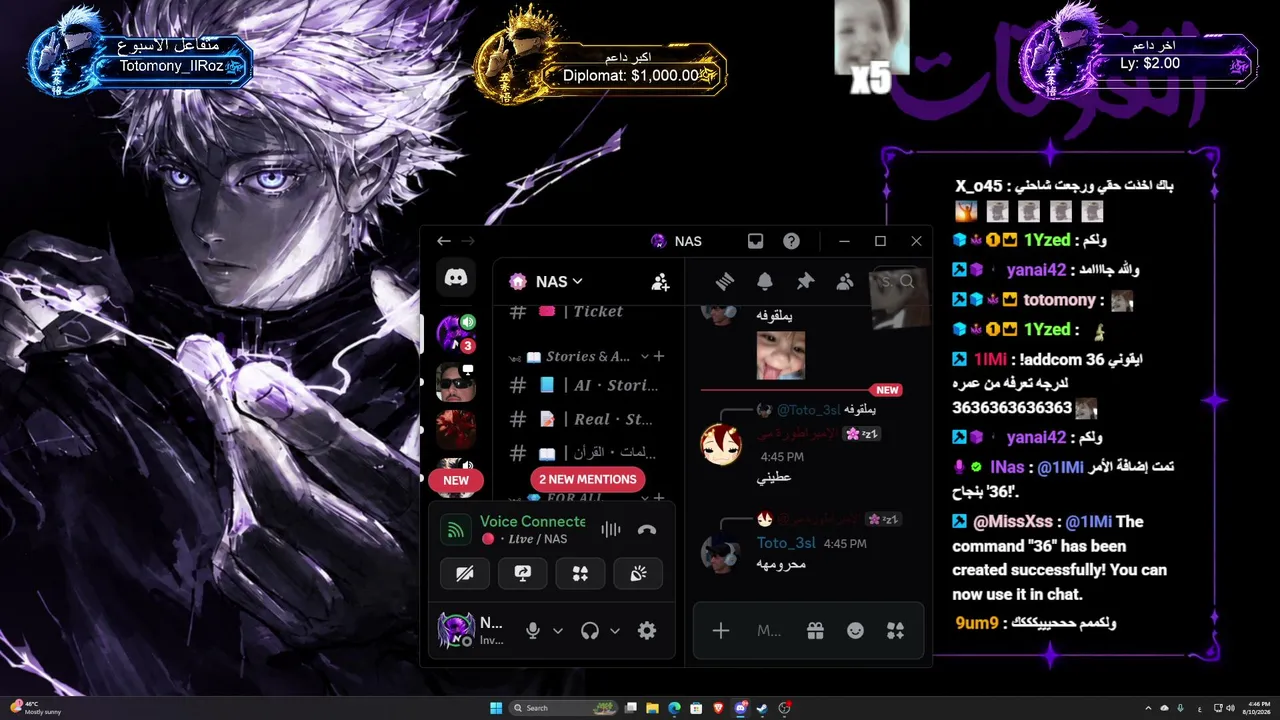Screen dimensions: 1280x720
Task: Open Discord help
Action: point(791,241)
